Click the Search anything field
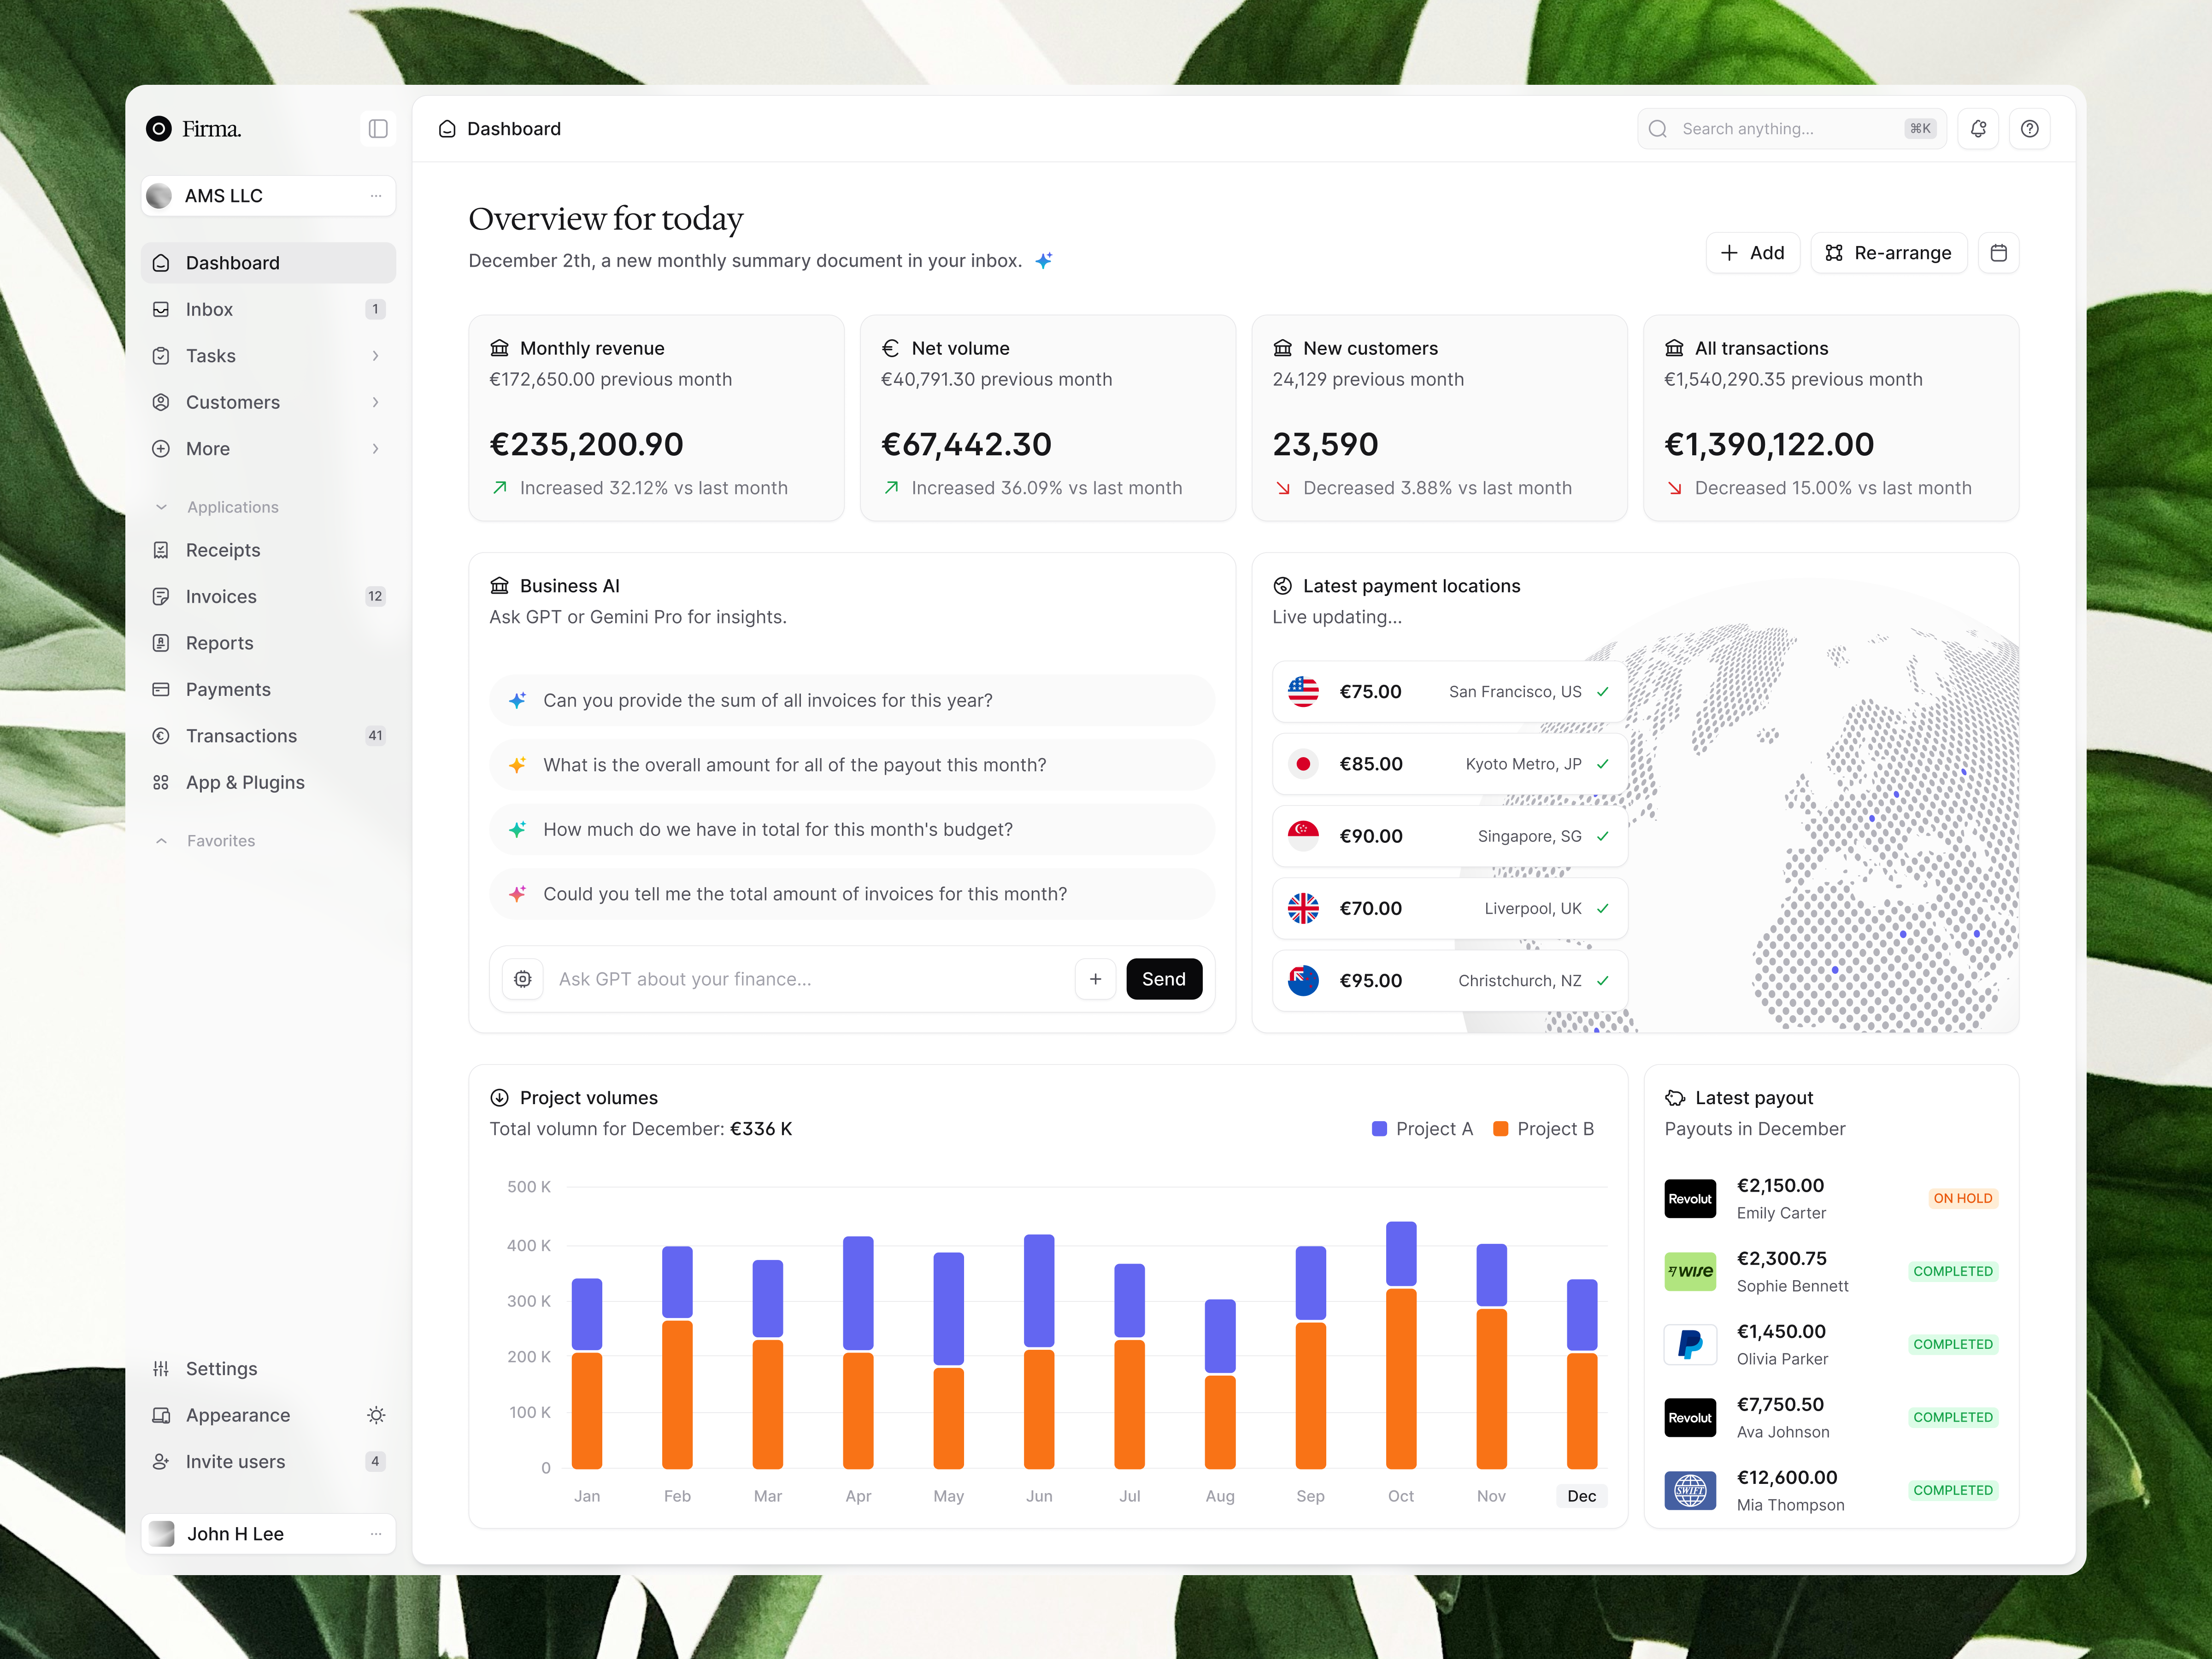 click(1792, 129)
